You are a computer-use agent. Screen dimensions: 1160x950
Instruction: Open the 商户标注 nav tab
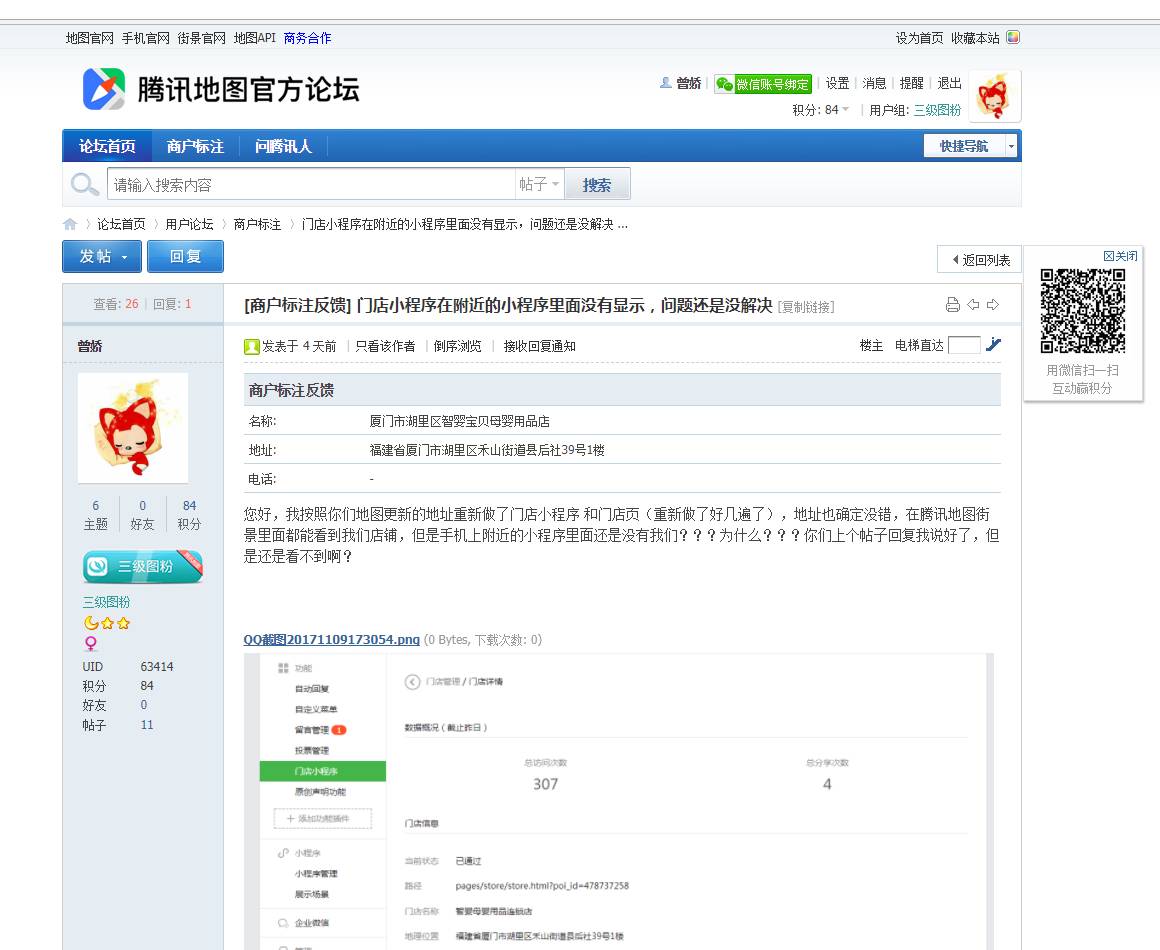[x=195, y=146]
